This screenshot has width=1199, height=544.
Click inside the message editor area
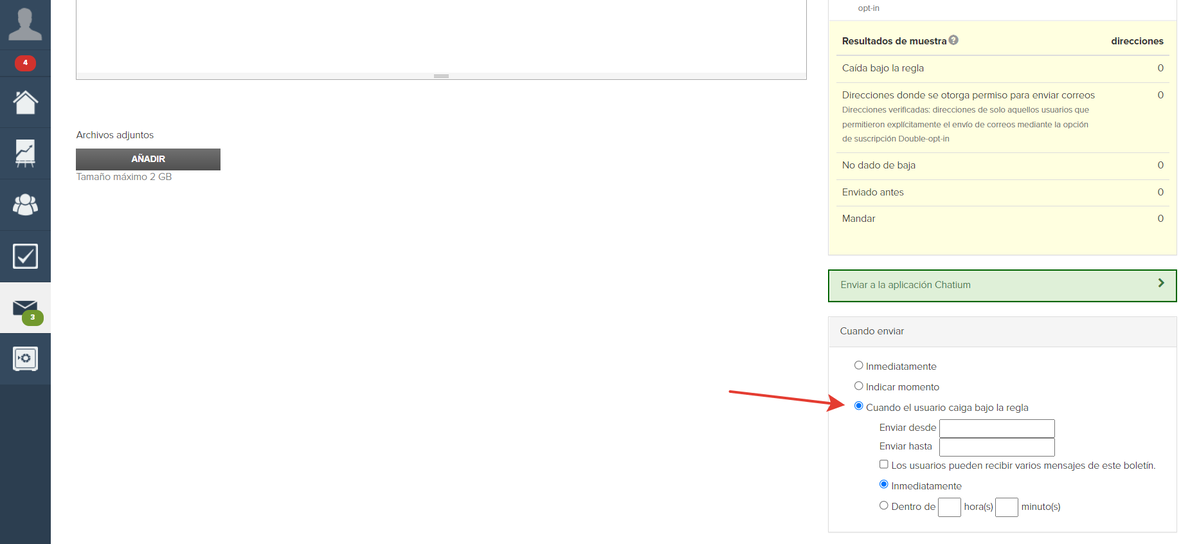coord(441,36)
